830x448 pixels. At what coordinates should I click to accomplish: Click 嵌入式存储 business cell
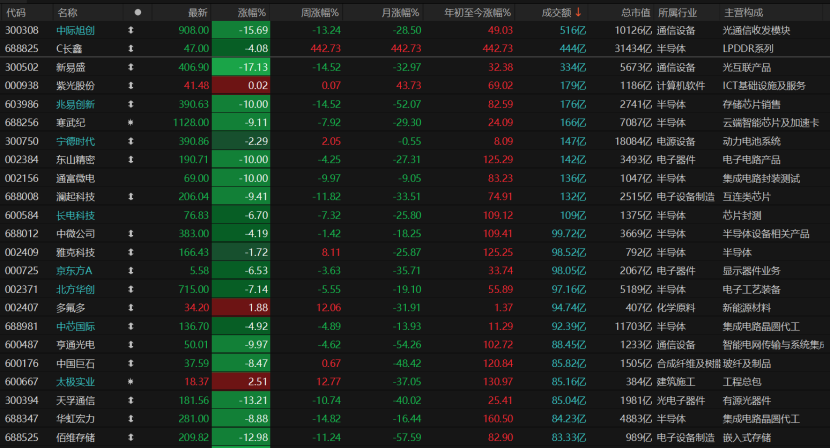click(747, 438)
